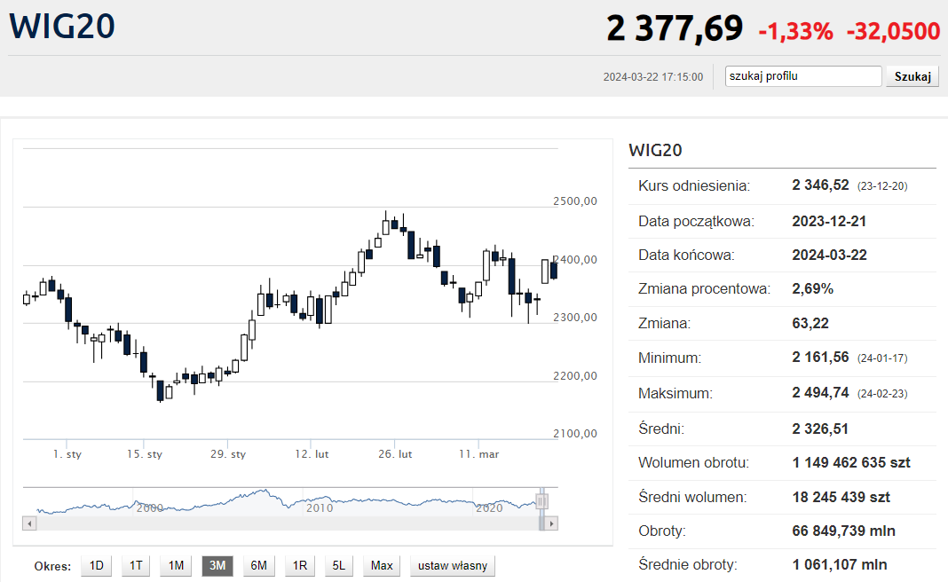Select the active 3M period button
Screen dimensions: 948x582
coord(217,566)
